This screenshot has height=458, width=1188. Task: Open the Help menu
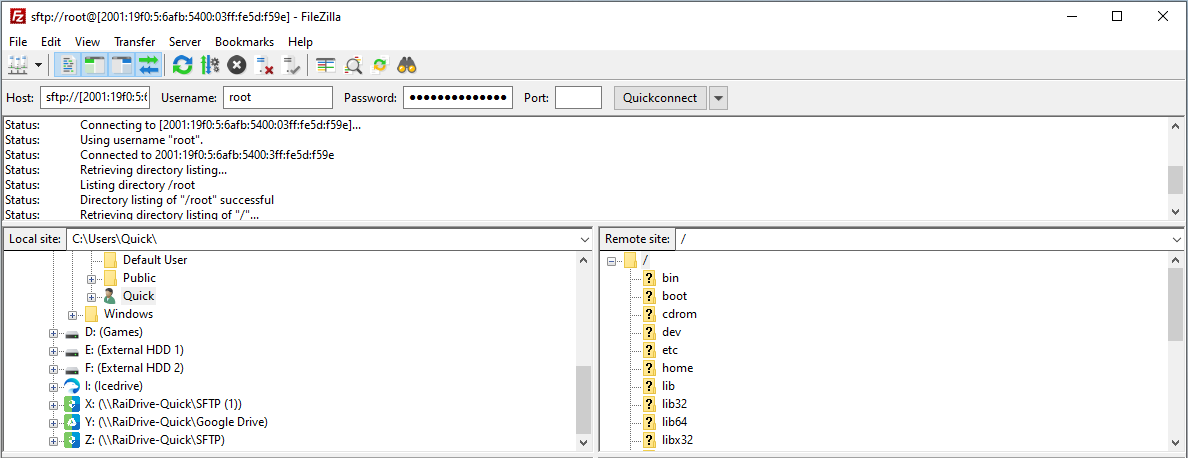pos(300,42)
